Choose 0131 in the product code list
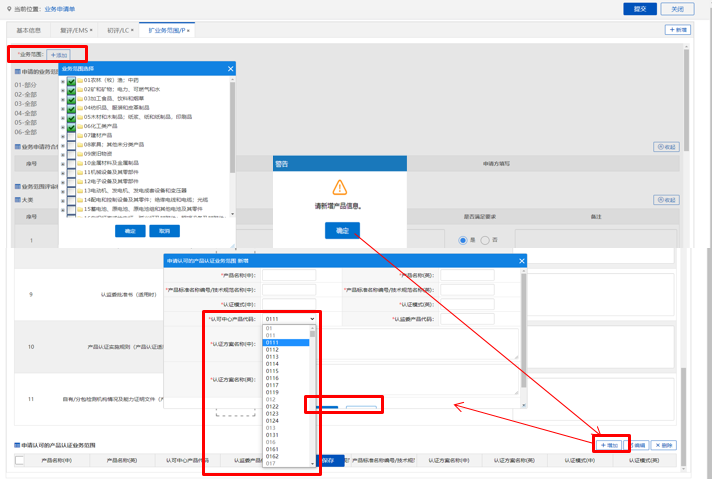 coord(272,435)
